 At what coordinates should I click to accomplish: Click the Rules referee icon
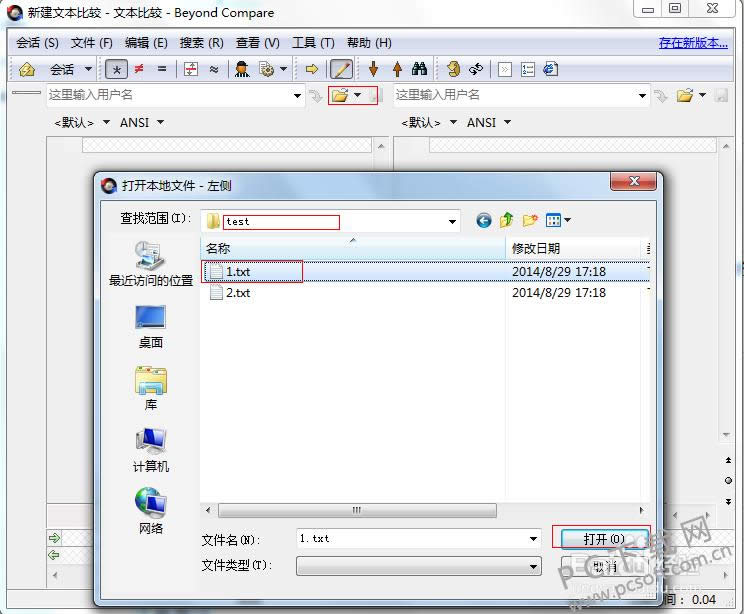[x=242, y=70]
